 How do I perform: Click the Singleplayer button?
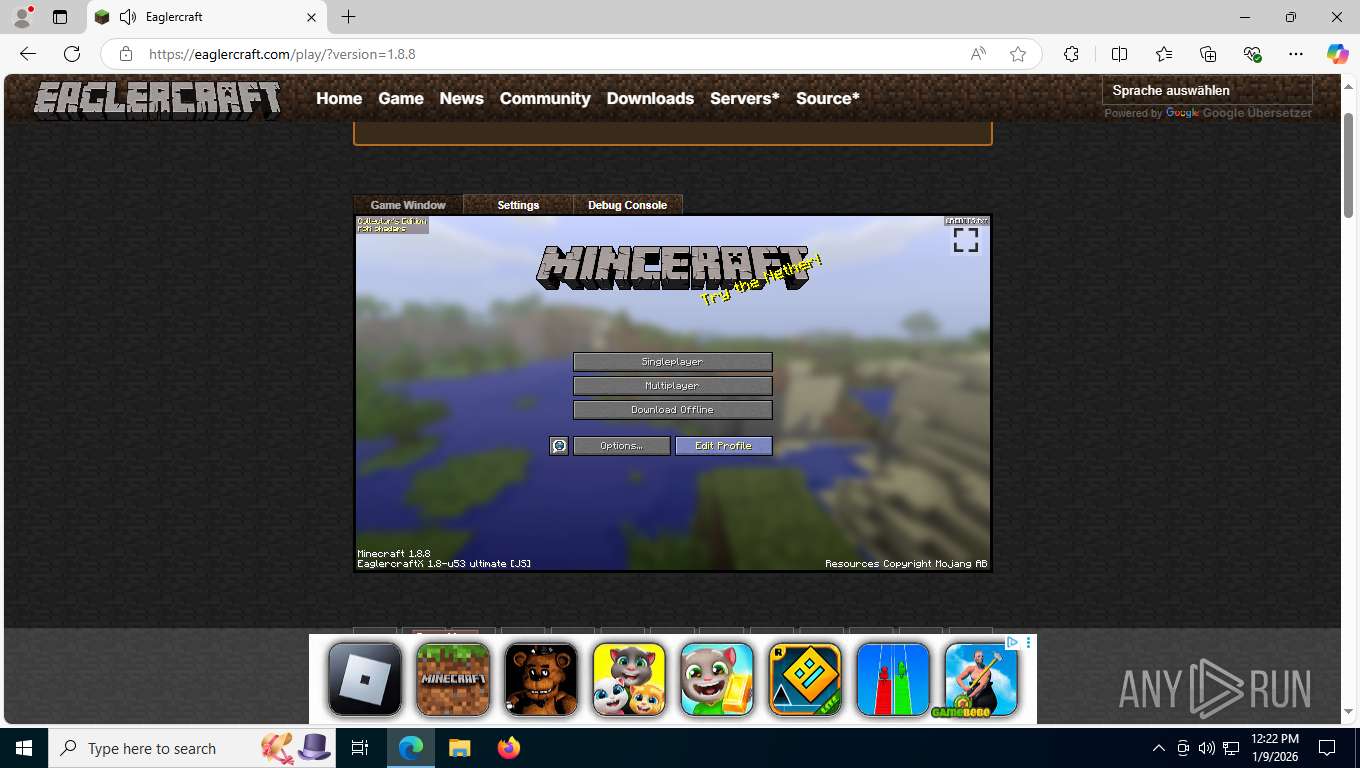(x=673, y=362)
